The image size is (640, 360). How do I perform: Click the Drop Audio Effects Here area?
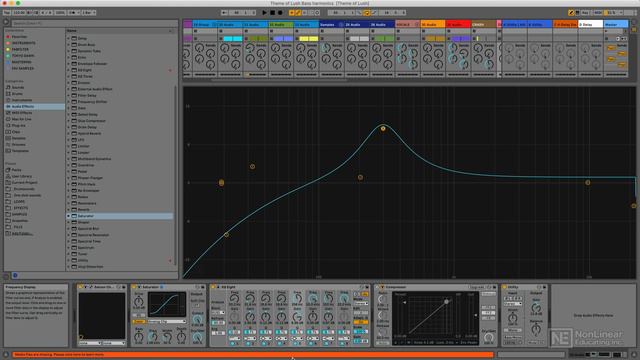point(593,316)
